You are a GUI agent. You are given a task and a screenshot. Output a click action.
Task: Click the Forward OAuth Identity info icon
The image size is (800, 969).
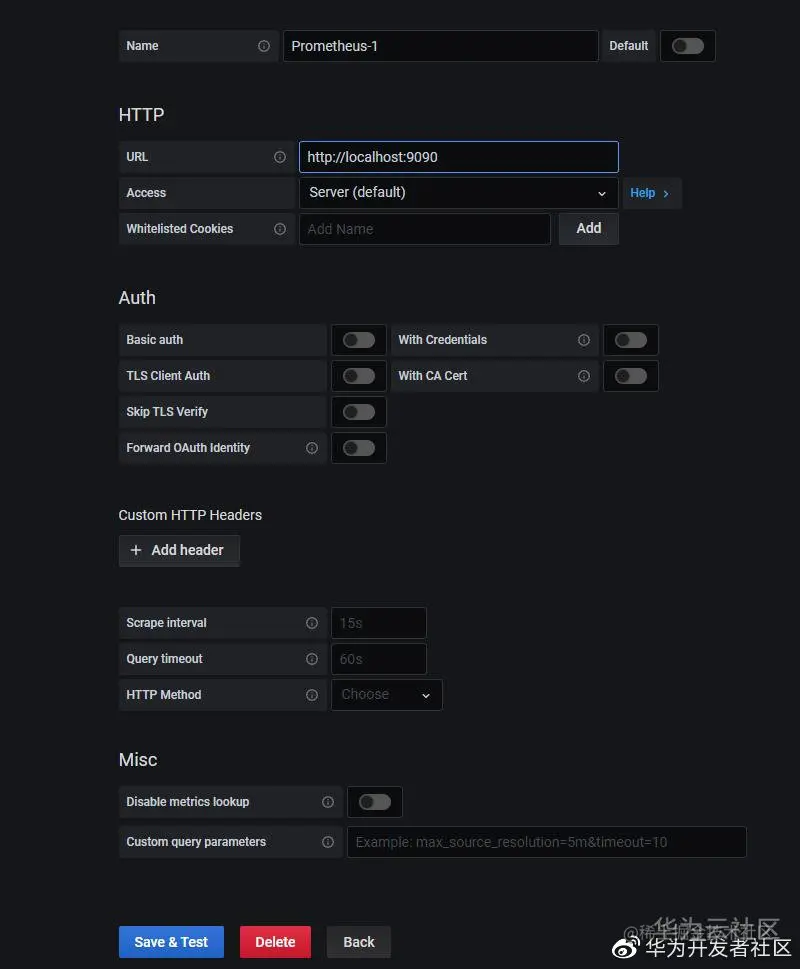[x=312, y=448]
